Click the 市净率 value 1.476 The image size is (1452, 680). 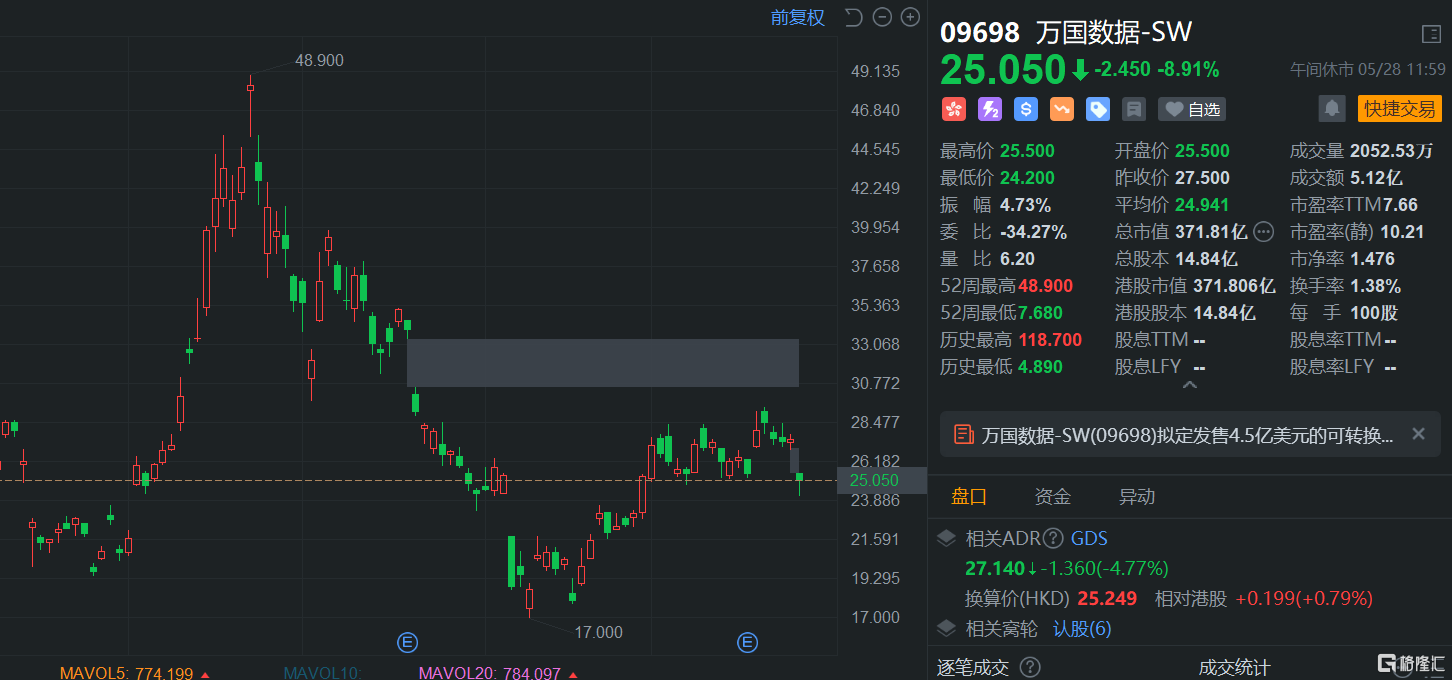[x=1373, y=259]
